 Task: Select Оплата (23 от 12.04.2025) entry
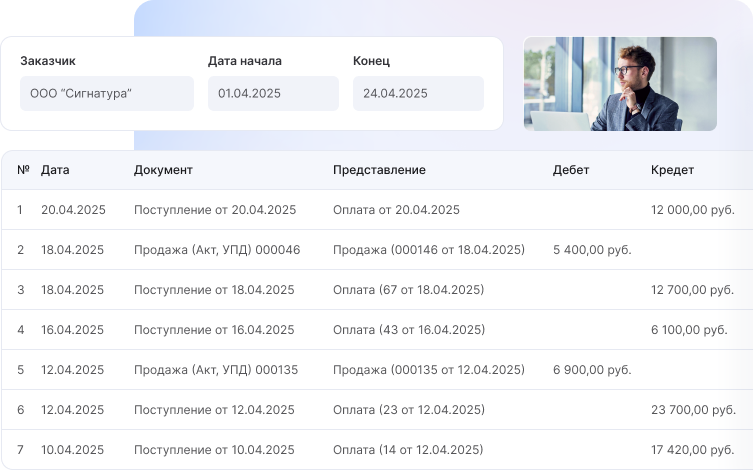(x=408, y=410)
